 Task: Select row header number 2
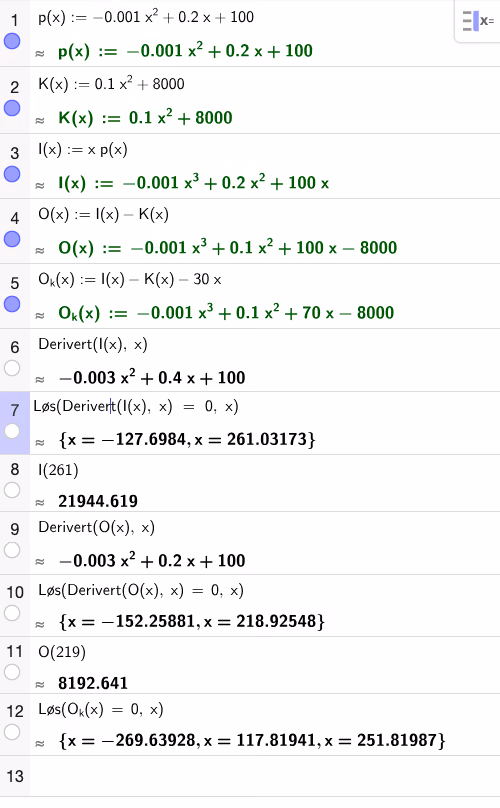point(14,87)
